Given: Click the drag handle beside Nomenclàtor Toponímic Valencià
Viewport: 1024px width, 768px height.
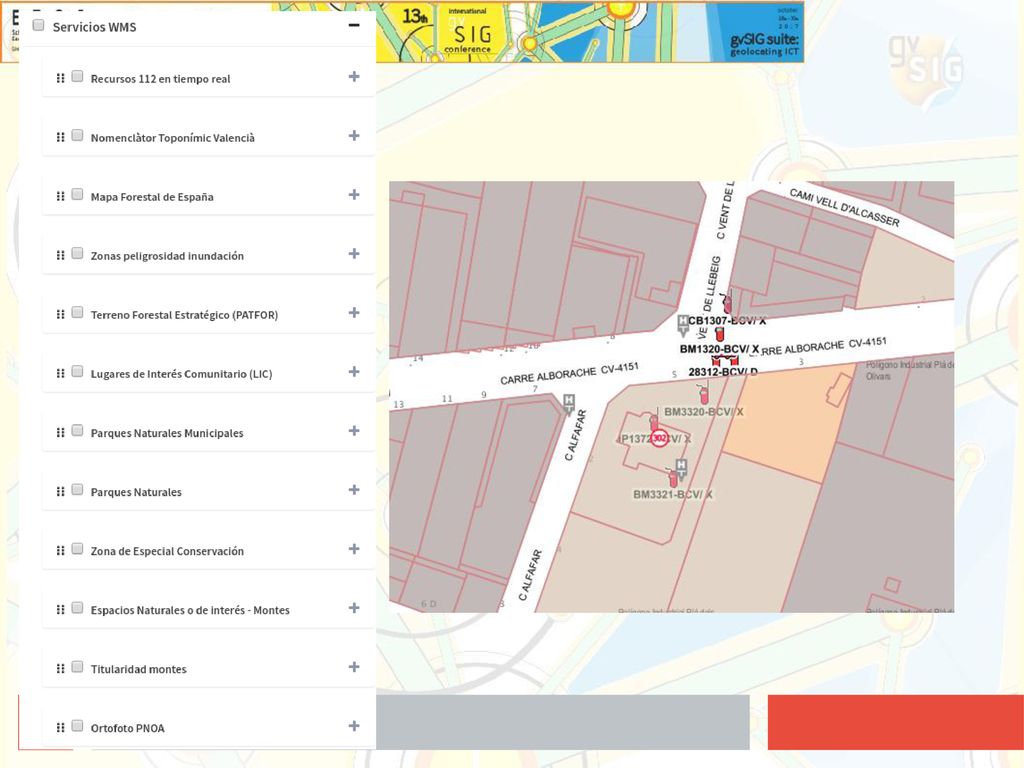Looking at the screenshot, I should tap(60, 137).
